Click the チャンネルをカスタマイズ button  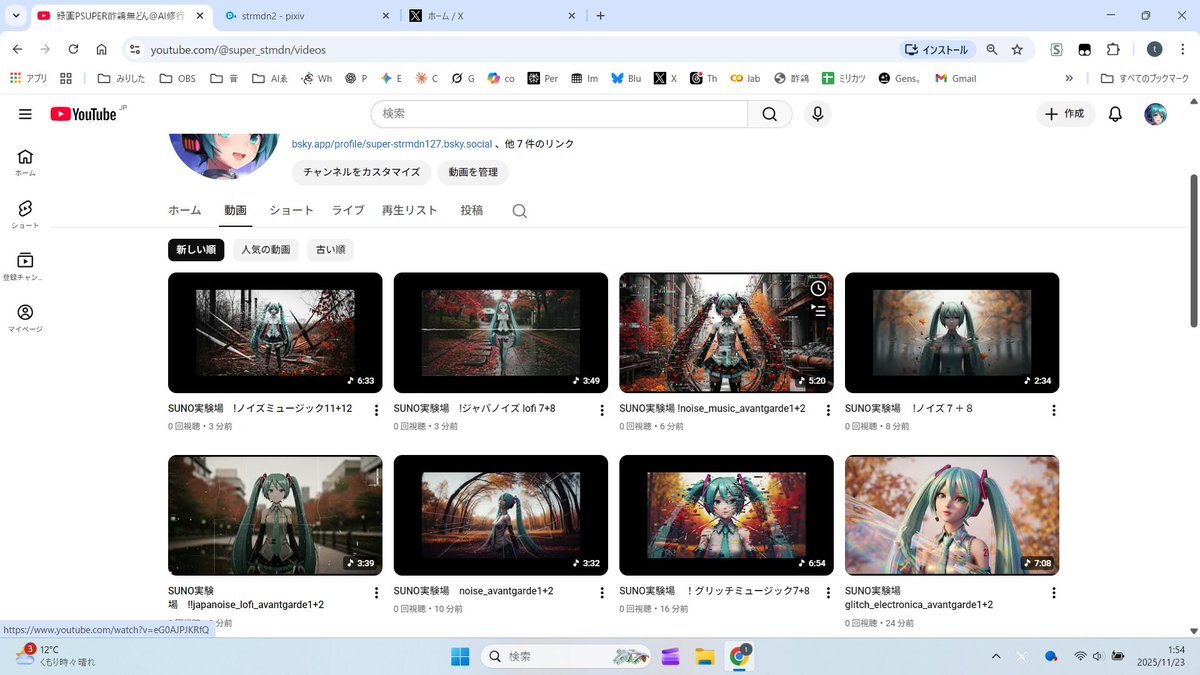(361, 172)
